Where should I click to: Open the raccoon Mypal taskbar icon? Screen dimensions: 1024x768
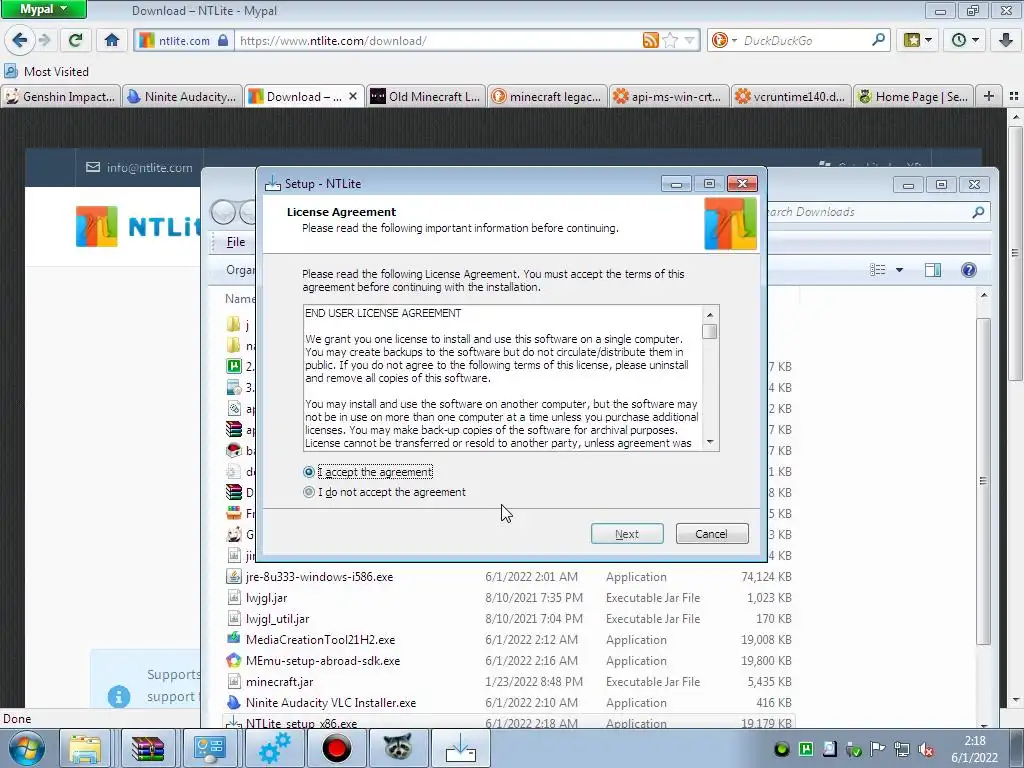[398, 748]
